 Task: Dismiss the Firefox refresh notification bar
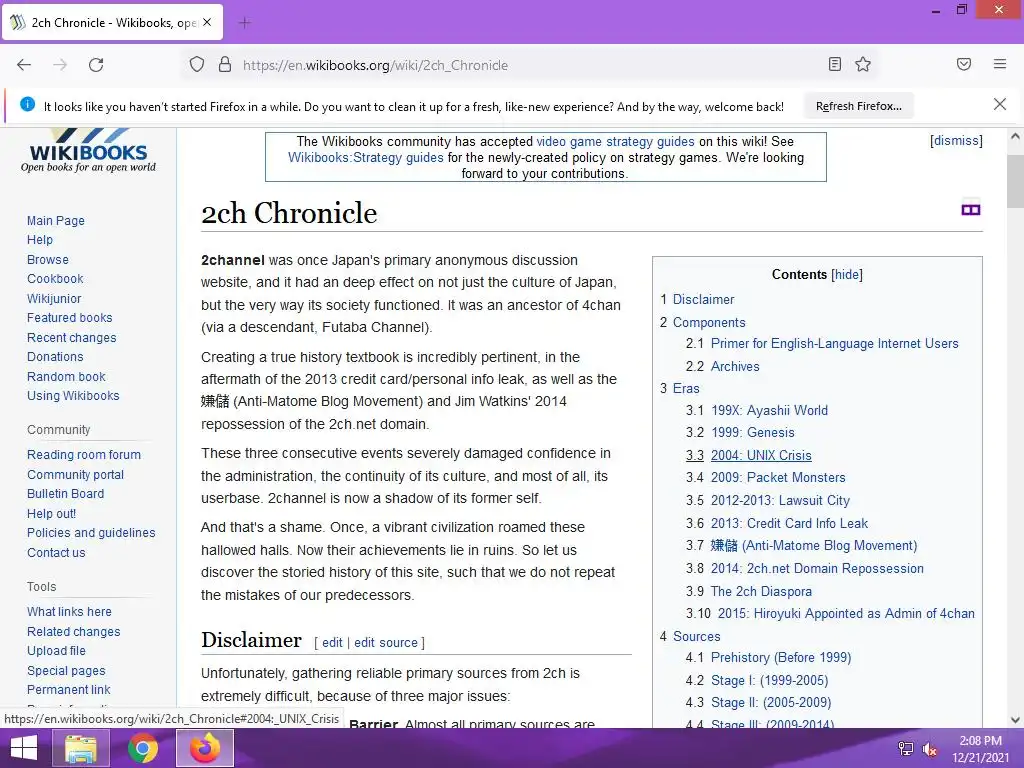[1000, 104]
